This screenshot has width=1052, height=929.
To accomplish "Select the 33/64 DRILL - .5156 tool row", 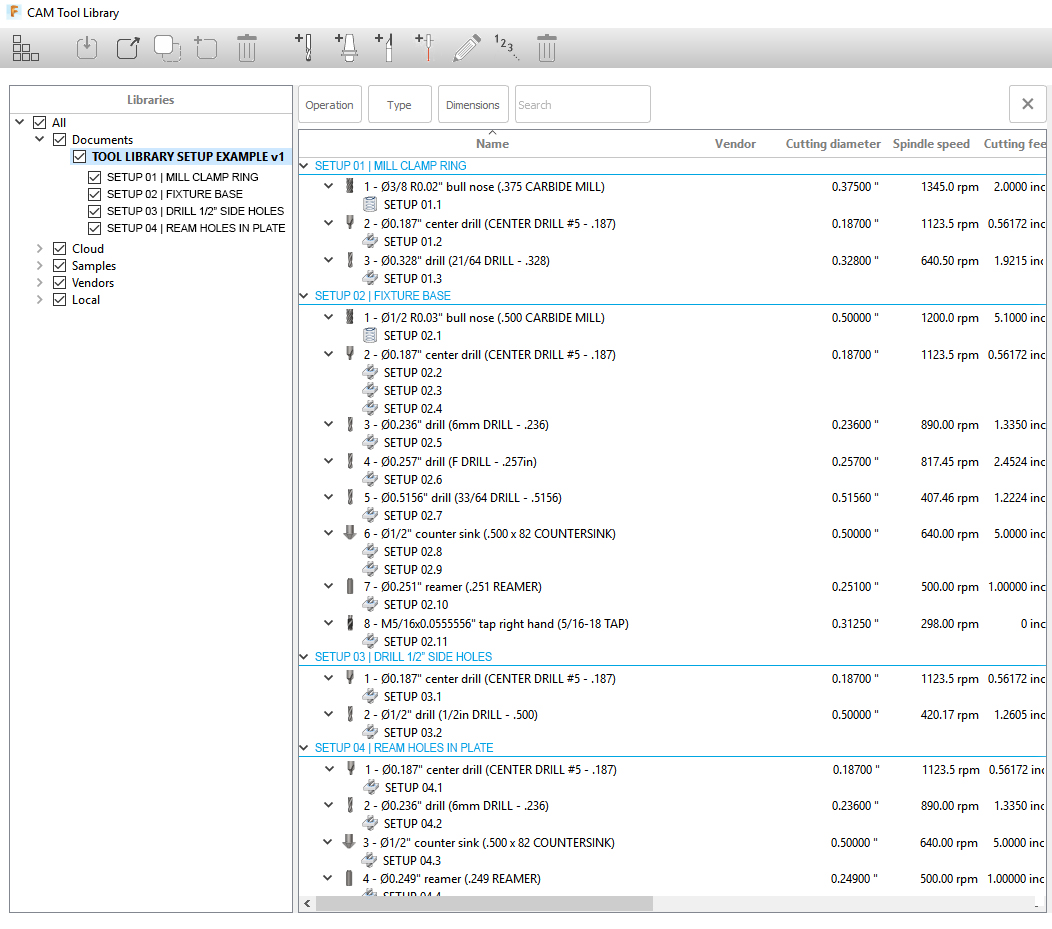I will tap(672, 497).
